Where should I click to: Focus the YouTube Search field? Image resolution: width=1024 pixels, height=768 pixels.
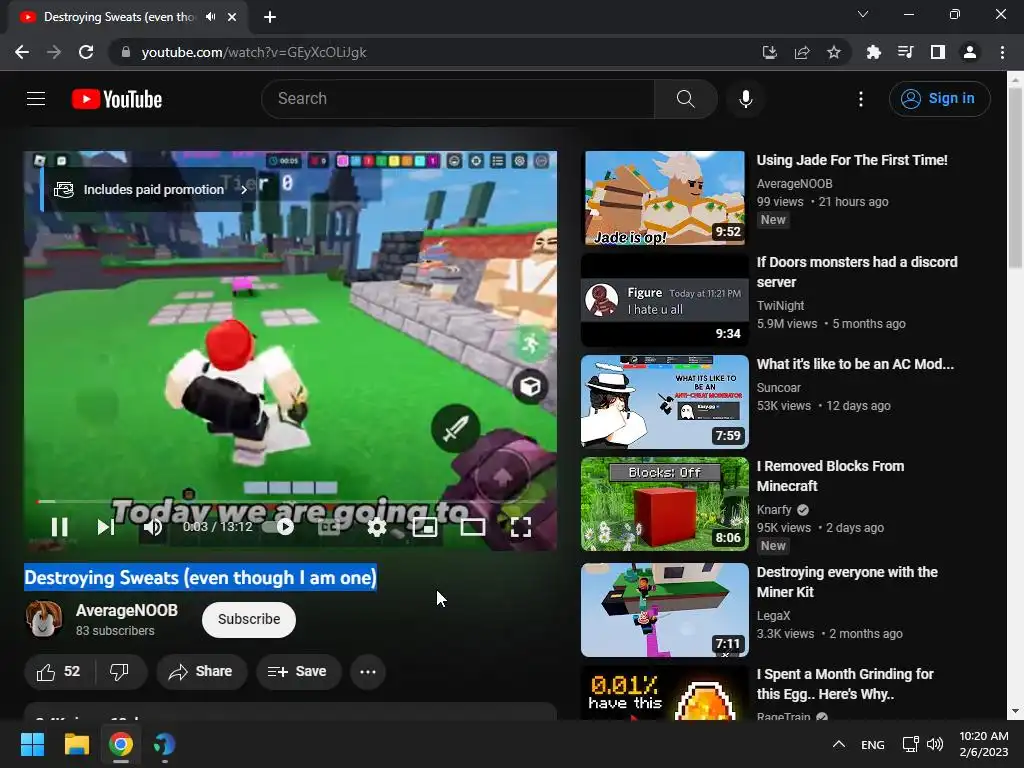(x=458, y=99)
